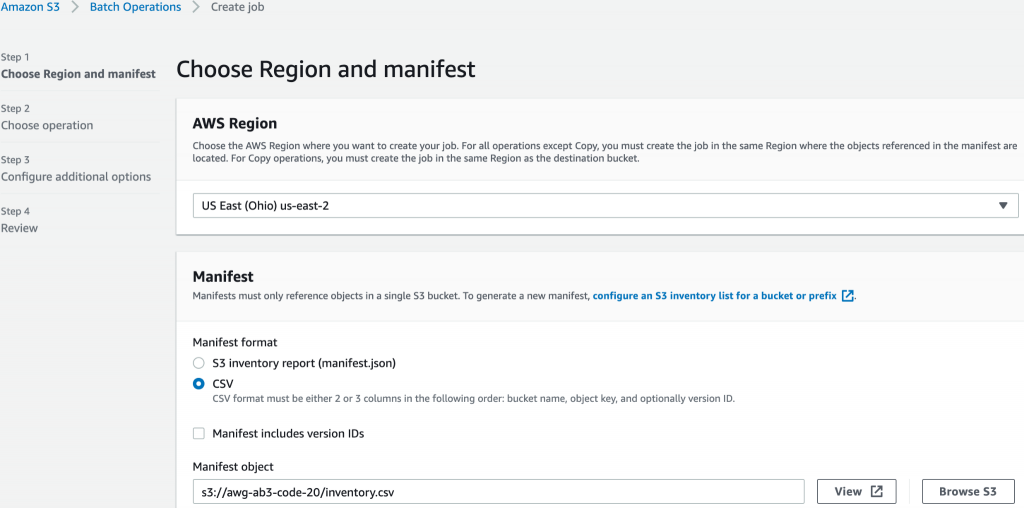Select Step 4 Review
1024x508 pixels.
point(20,228)
